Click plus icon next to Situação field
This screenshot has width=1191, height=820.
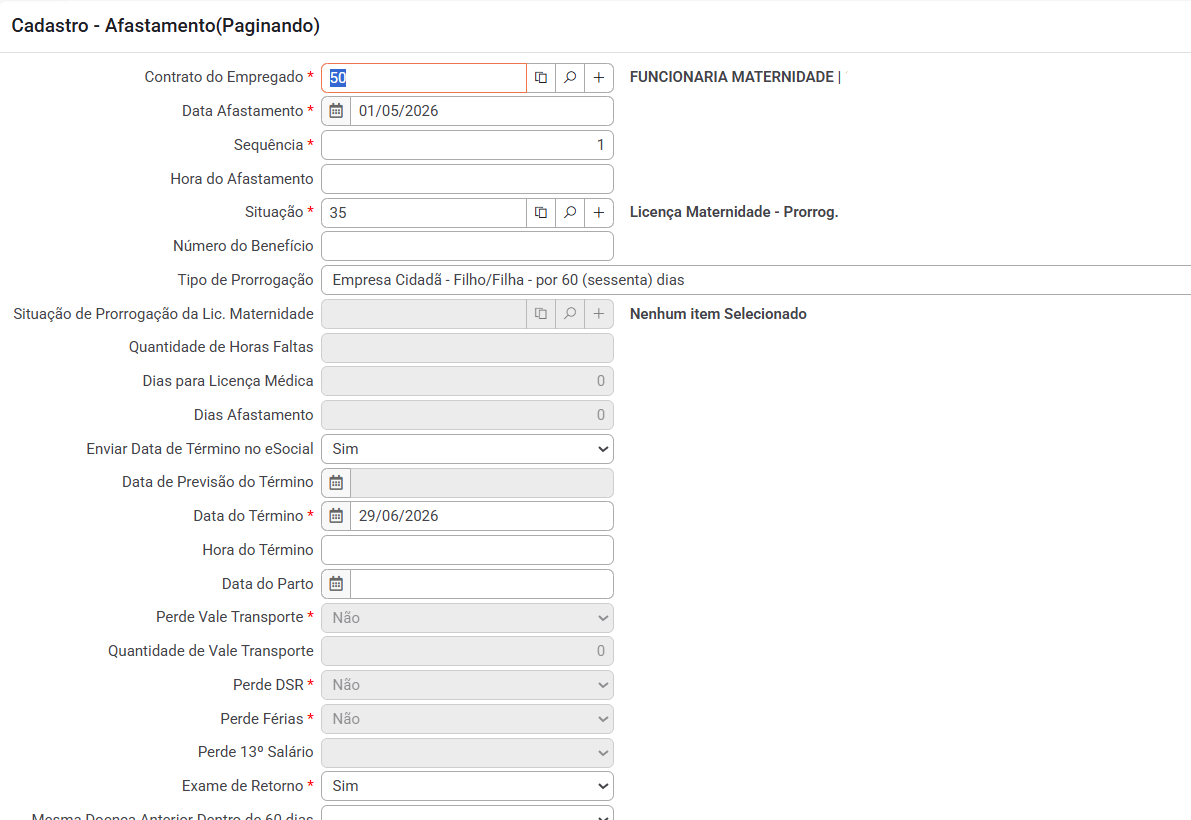coord(599,213)
